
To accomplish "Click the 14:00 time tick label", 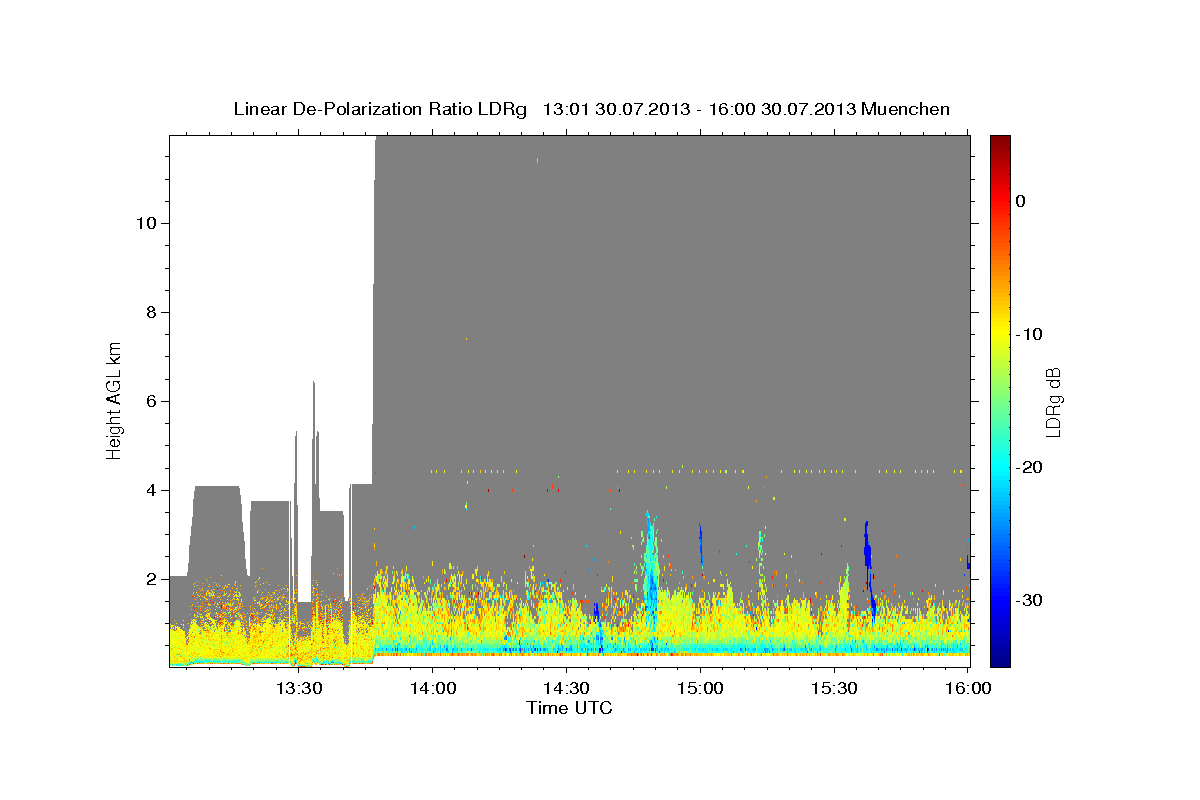I will click(x=432, y=688).
